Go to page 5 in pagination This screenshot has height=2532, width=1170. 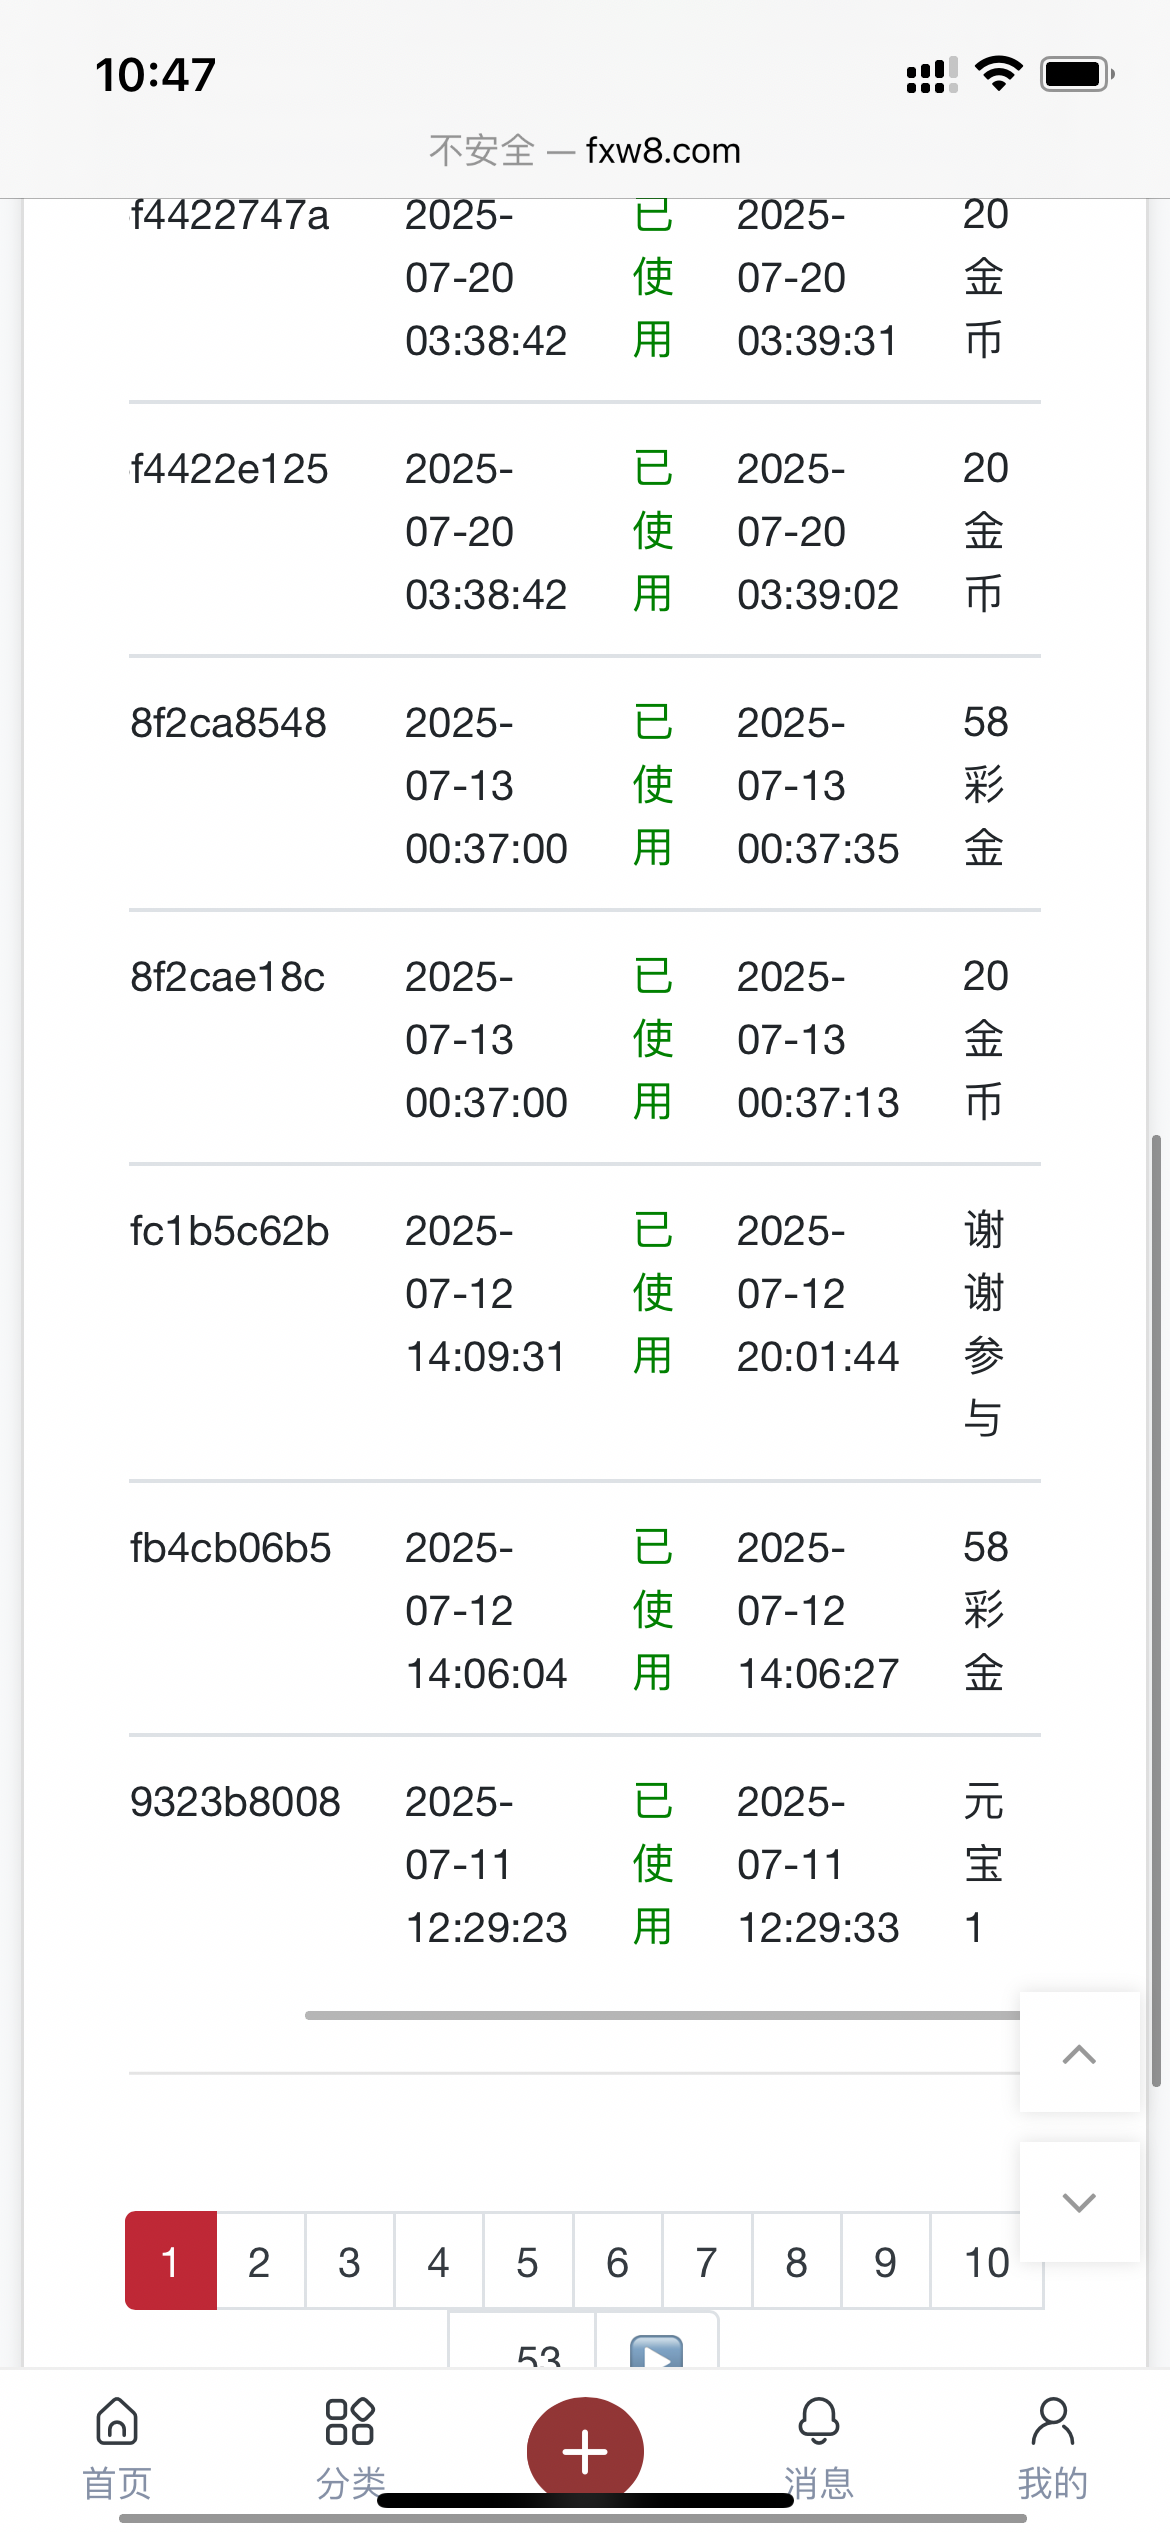(x=528, y=2262)
